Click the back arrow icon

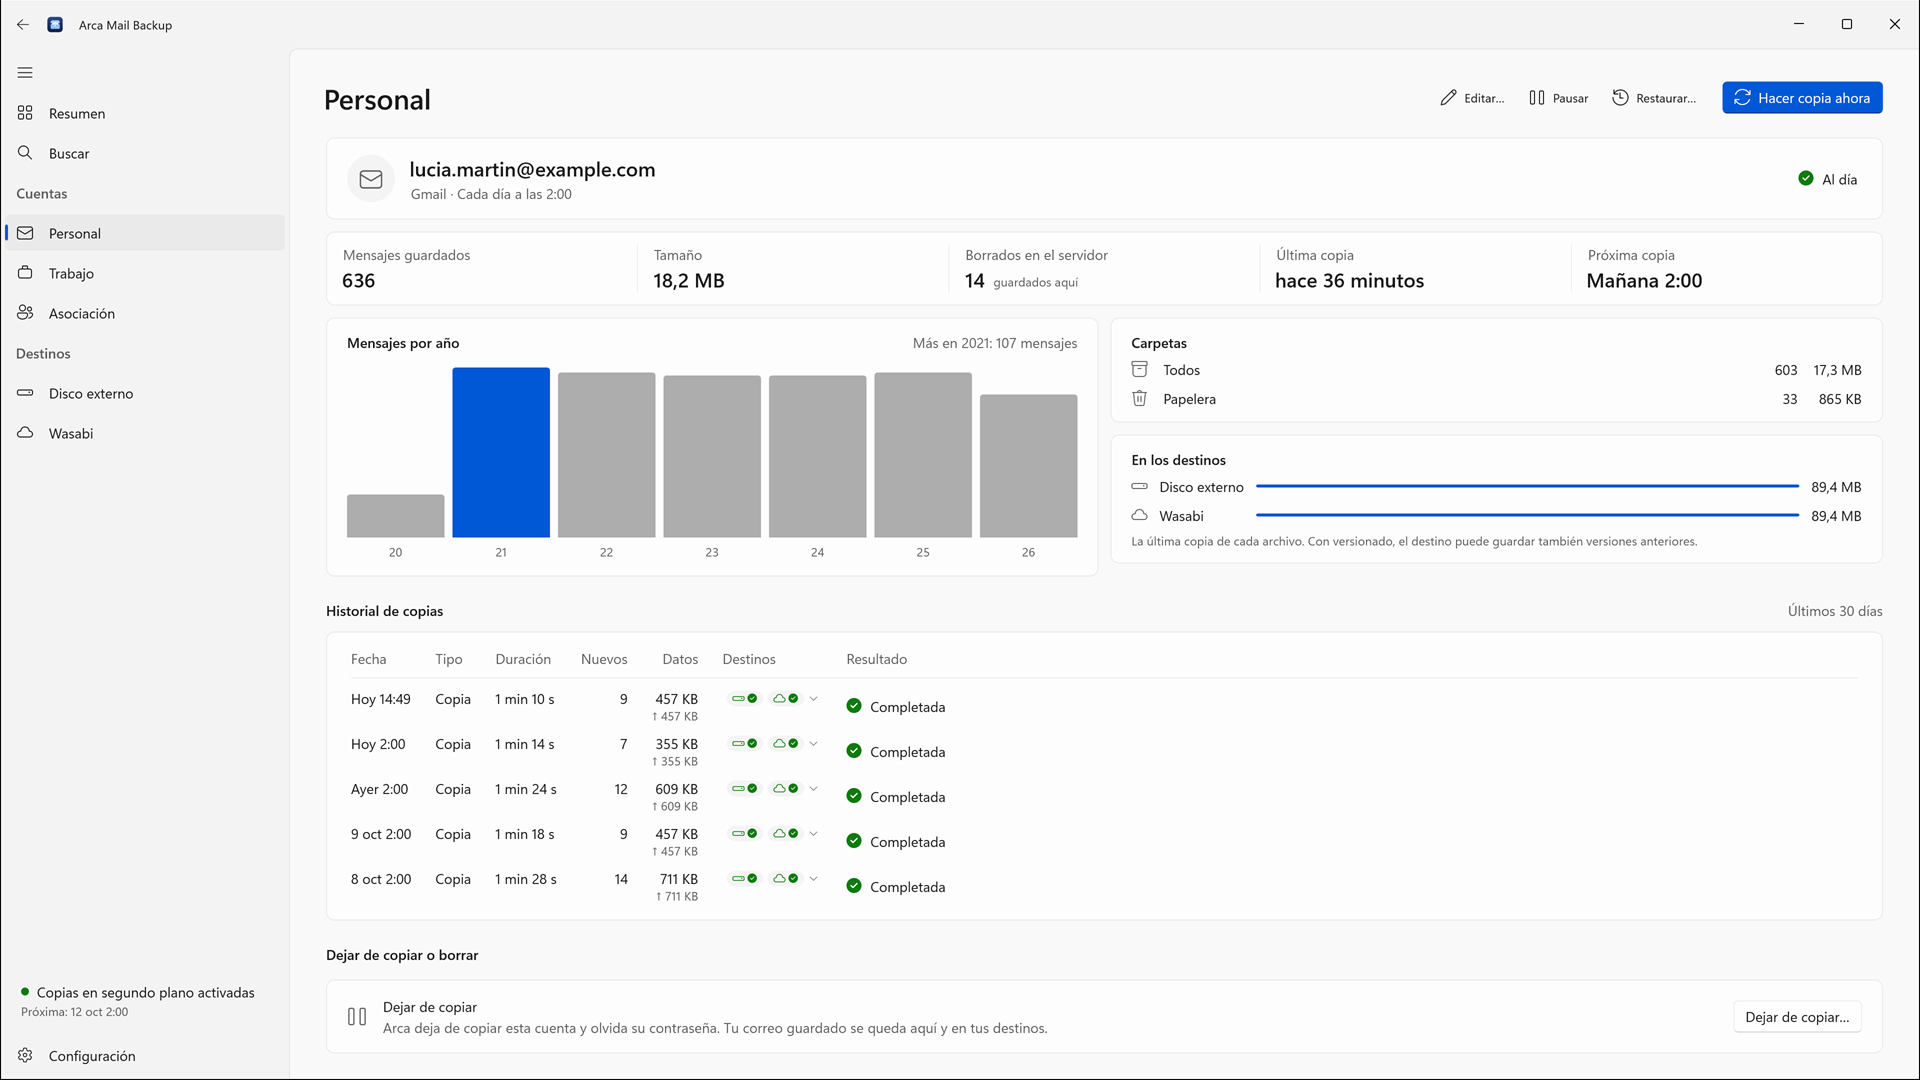click(x=23, y=24)
